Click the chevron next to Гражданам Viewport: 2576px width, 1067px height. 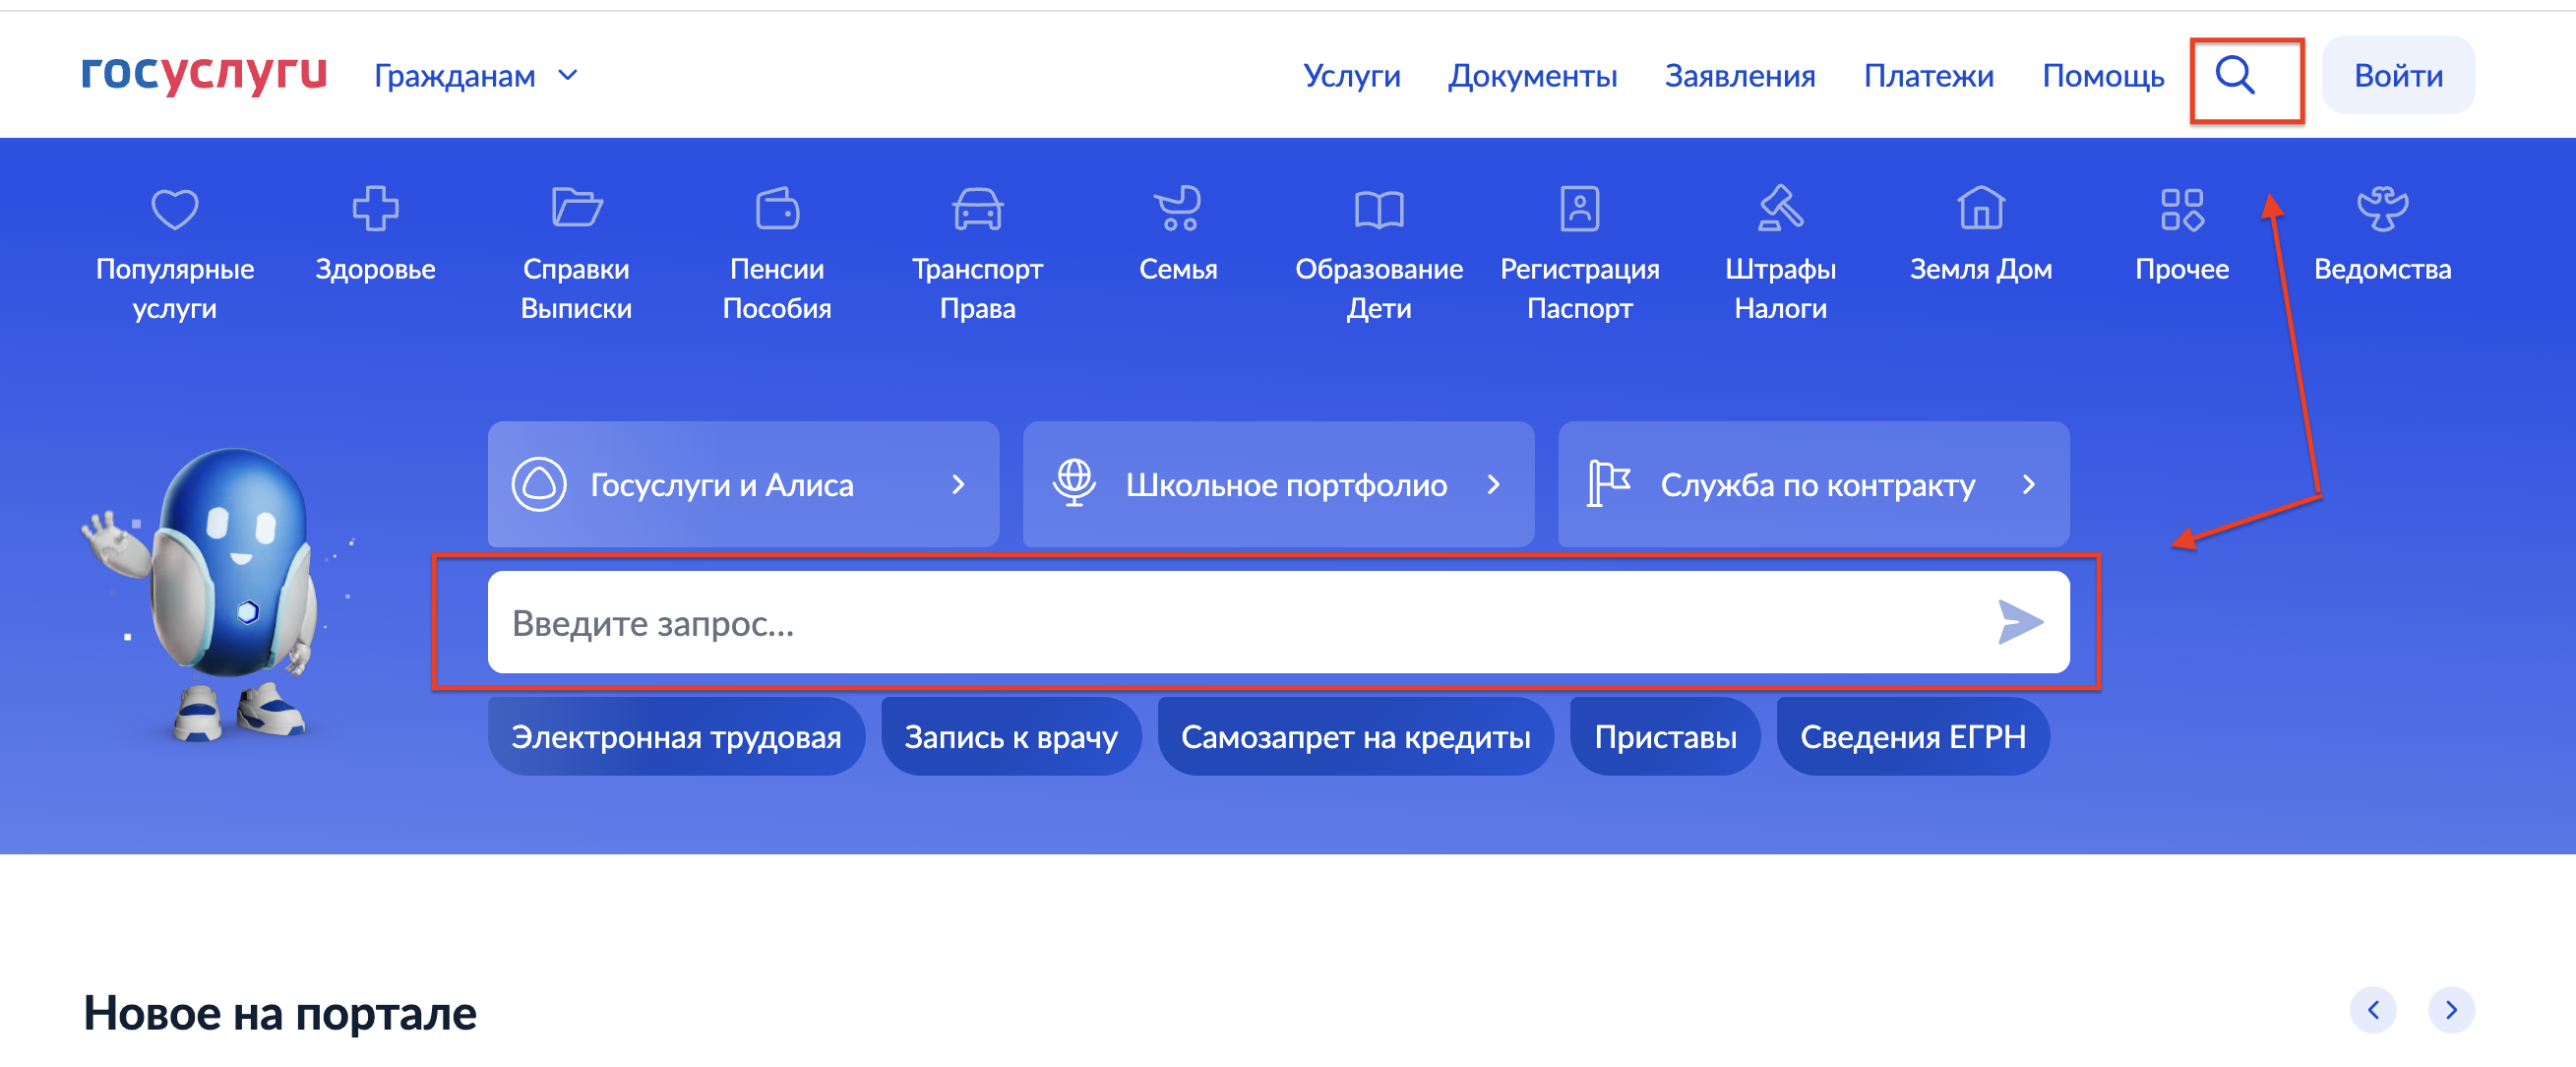pos(567,76)
